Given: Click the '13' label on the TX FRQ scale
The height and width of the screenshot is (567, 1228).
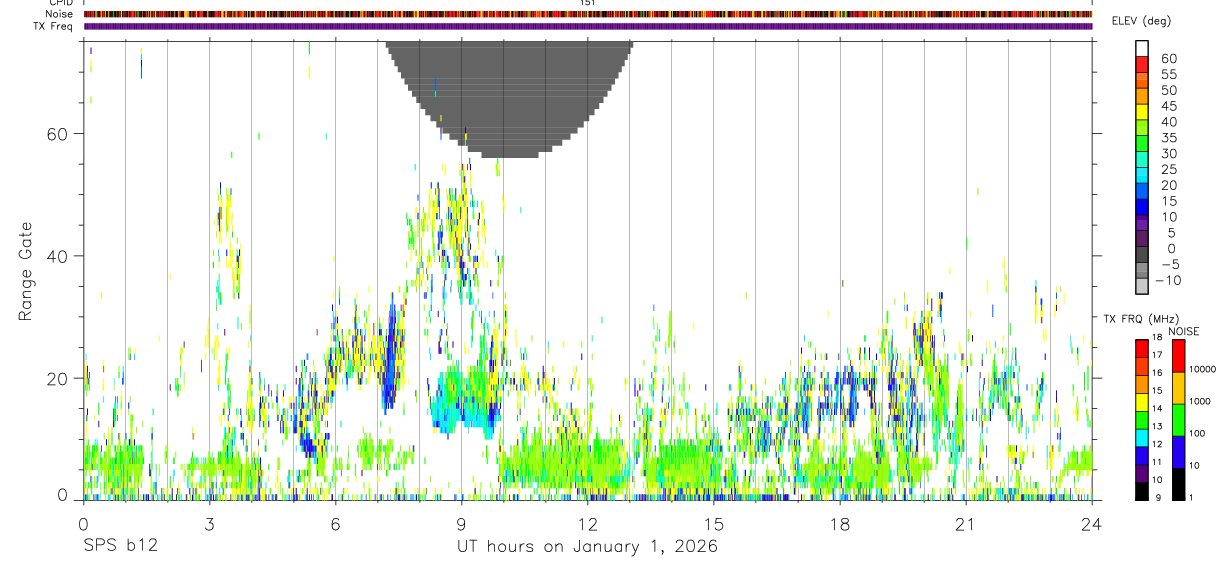Looking at the screenshot, I should 1157,427.
